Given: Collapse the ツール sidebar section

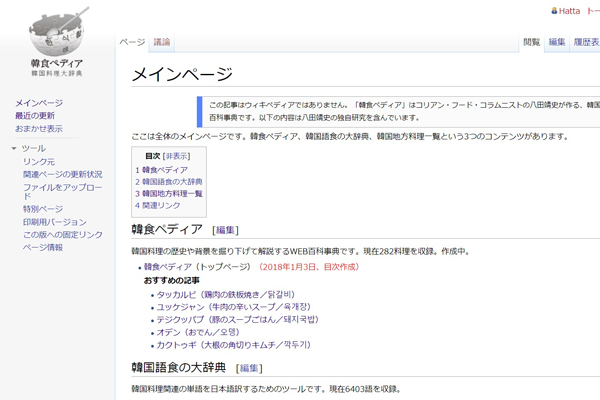Looking at the screenshot, I should pyautogui.click(x=13, y=148).
